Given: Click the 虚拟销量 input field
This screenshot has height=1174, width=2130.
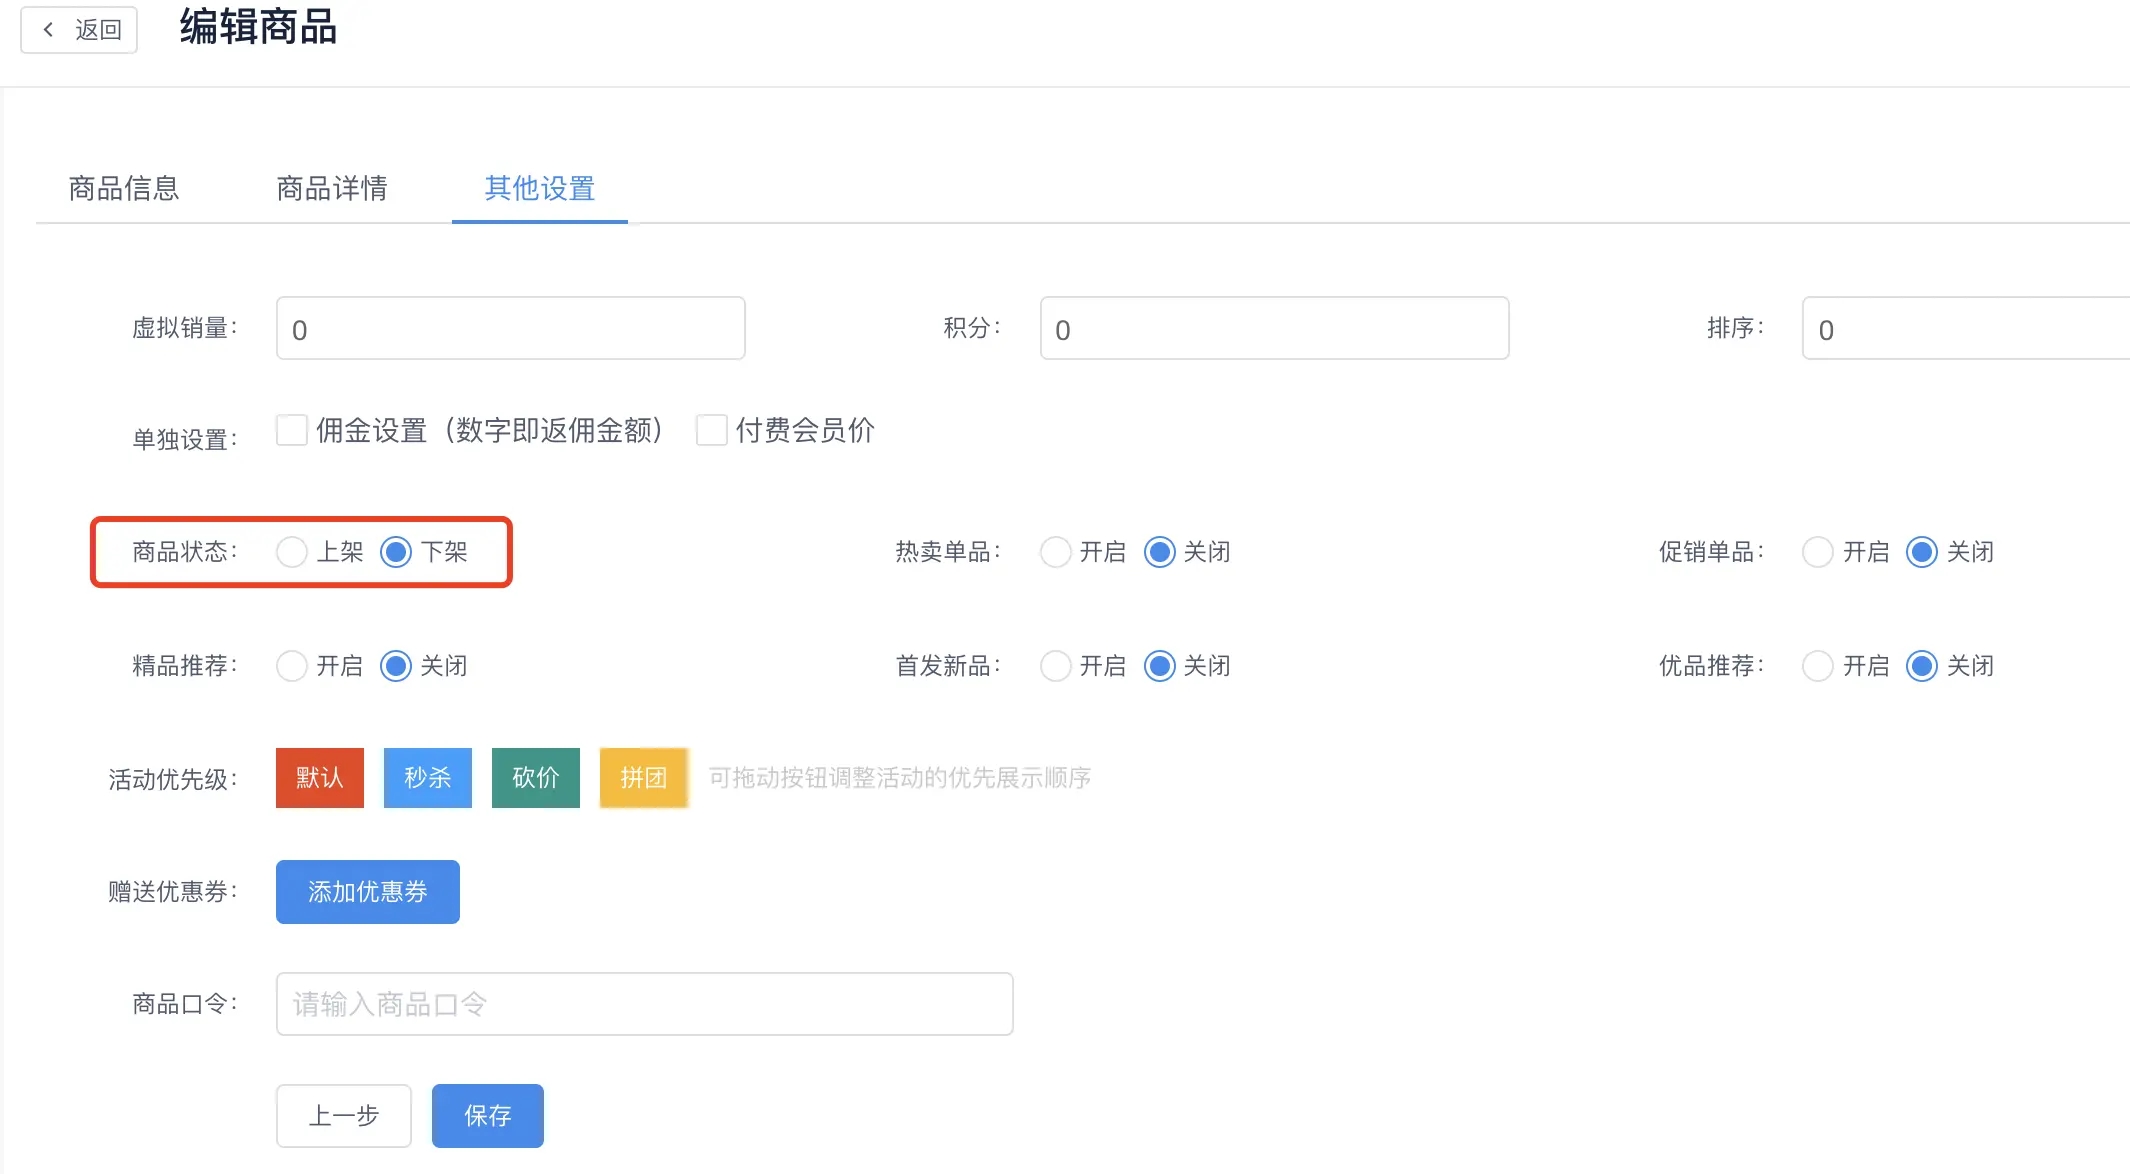Looking at the screenshot, I should click(510, 329).
